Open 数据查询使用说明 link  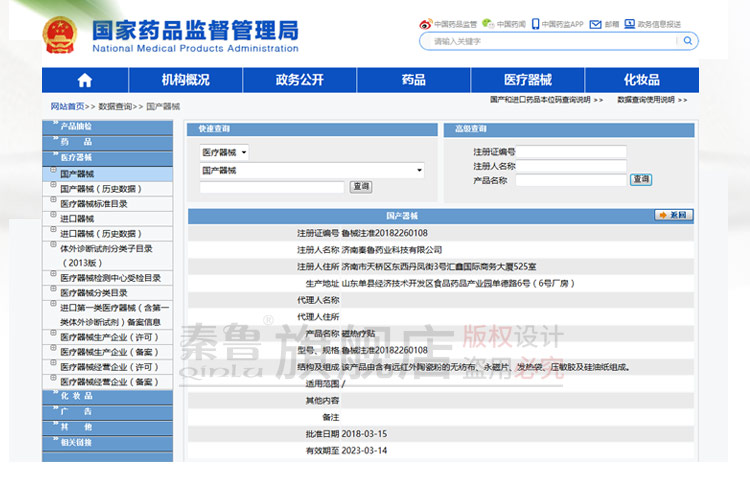pos(646,99)
